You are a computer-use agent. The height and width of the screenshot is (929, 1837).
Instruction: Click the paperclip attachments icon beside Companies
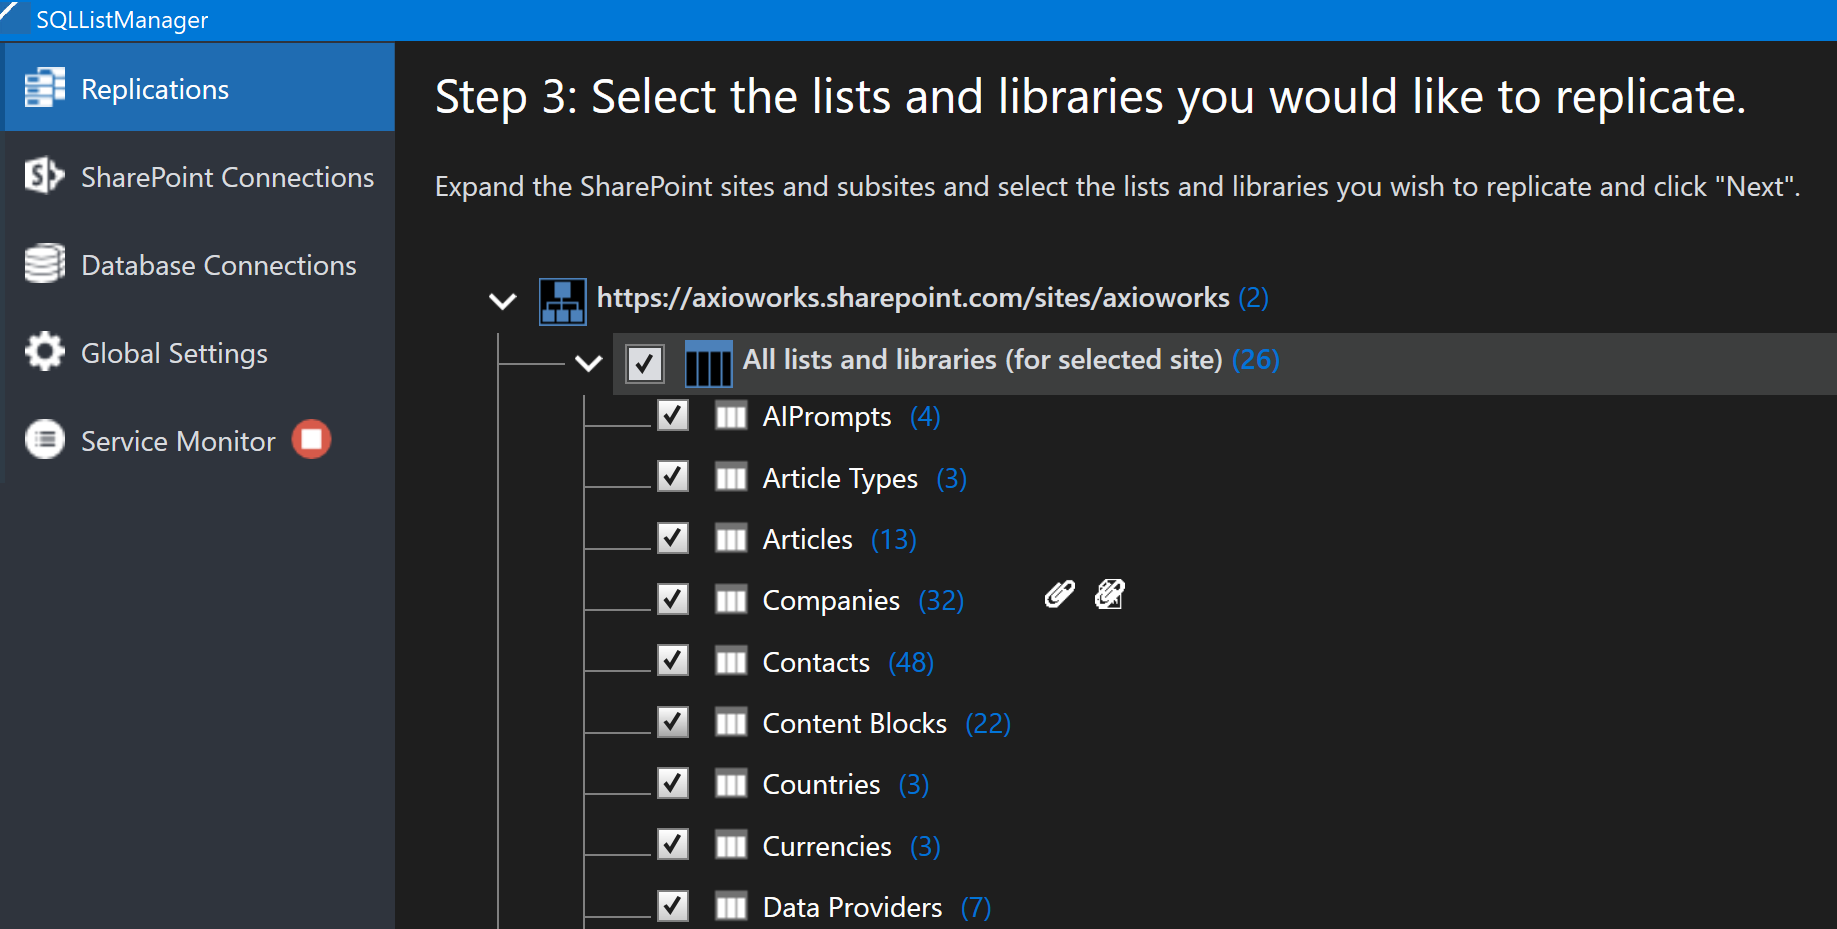(x=1058, y=594)
